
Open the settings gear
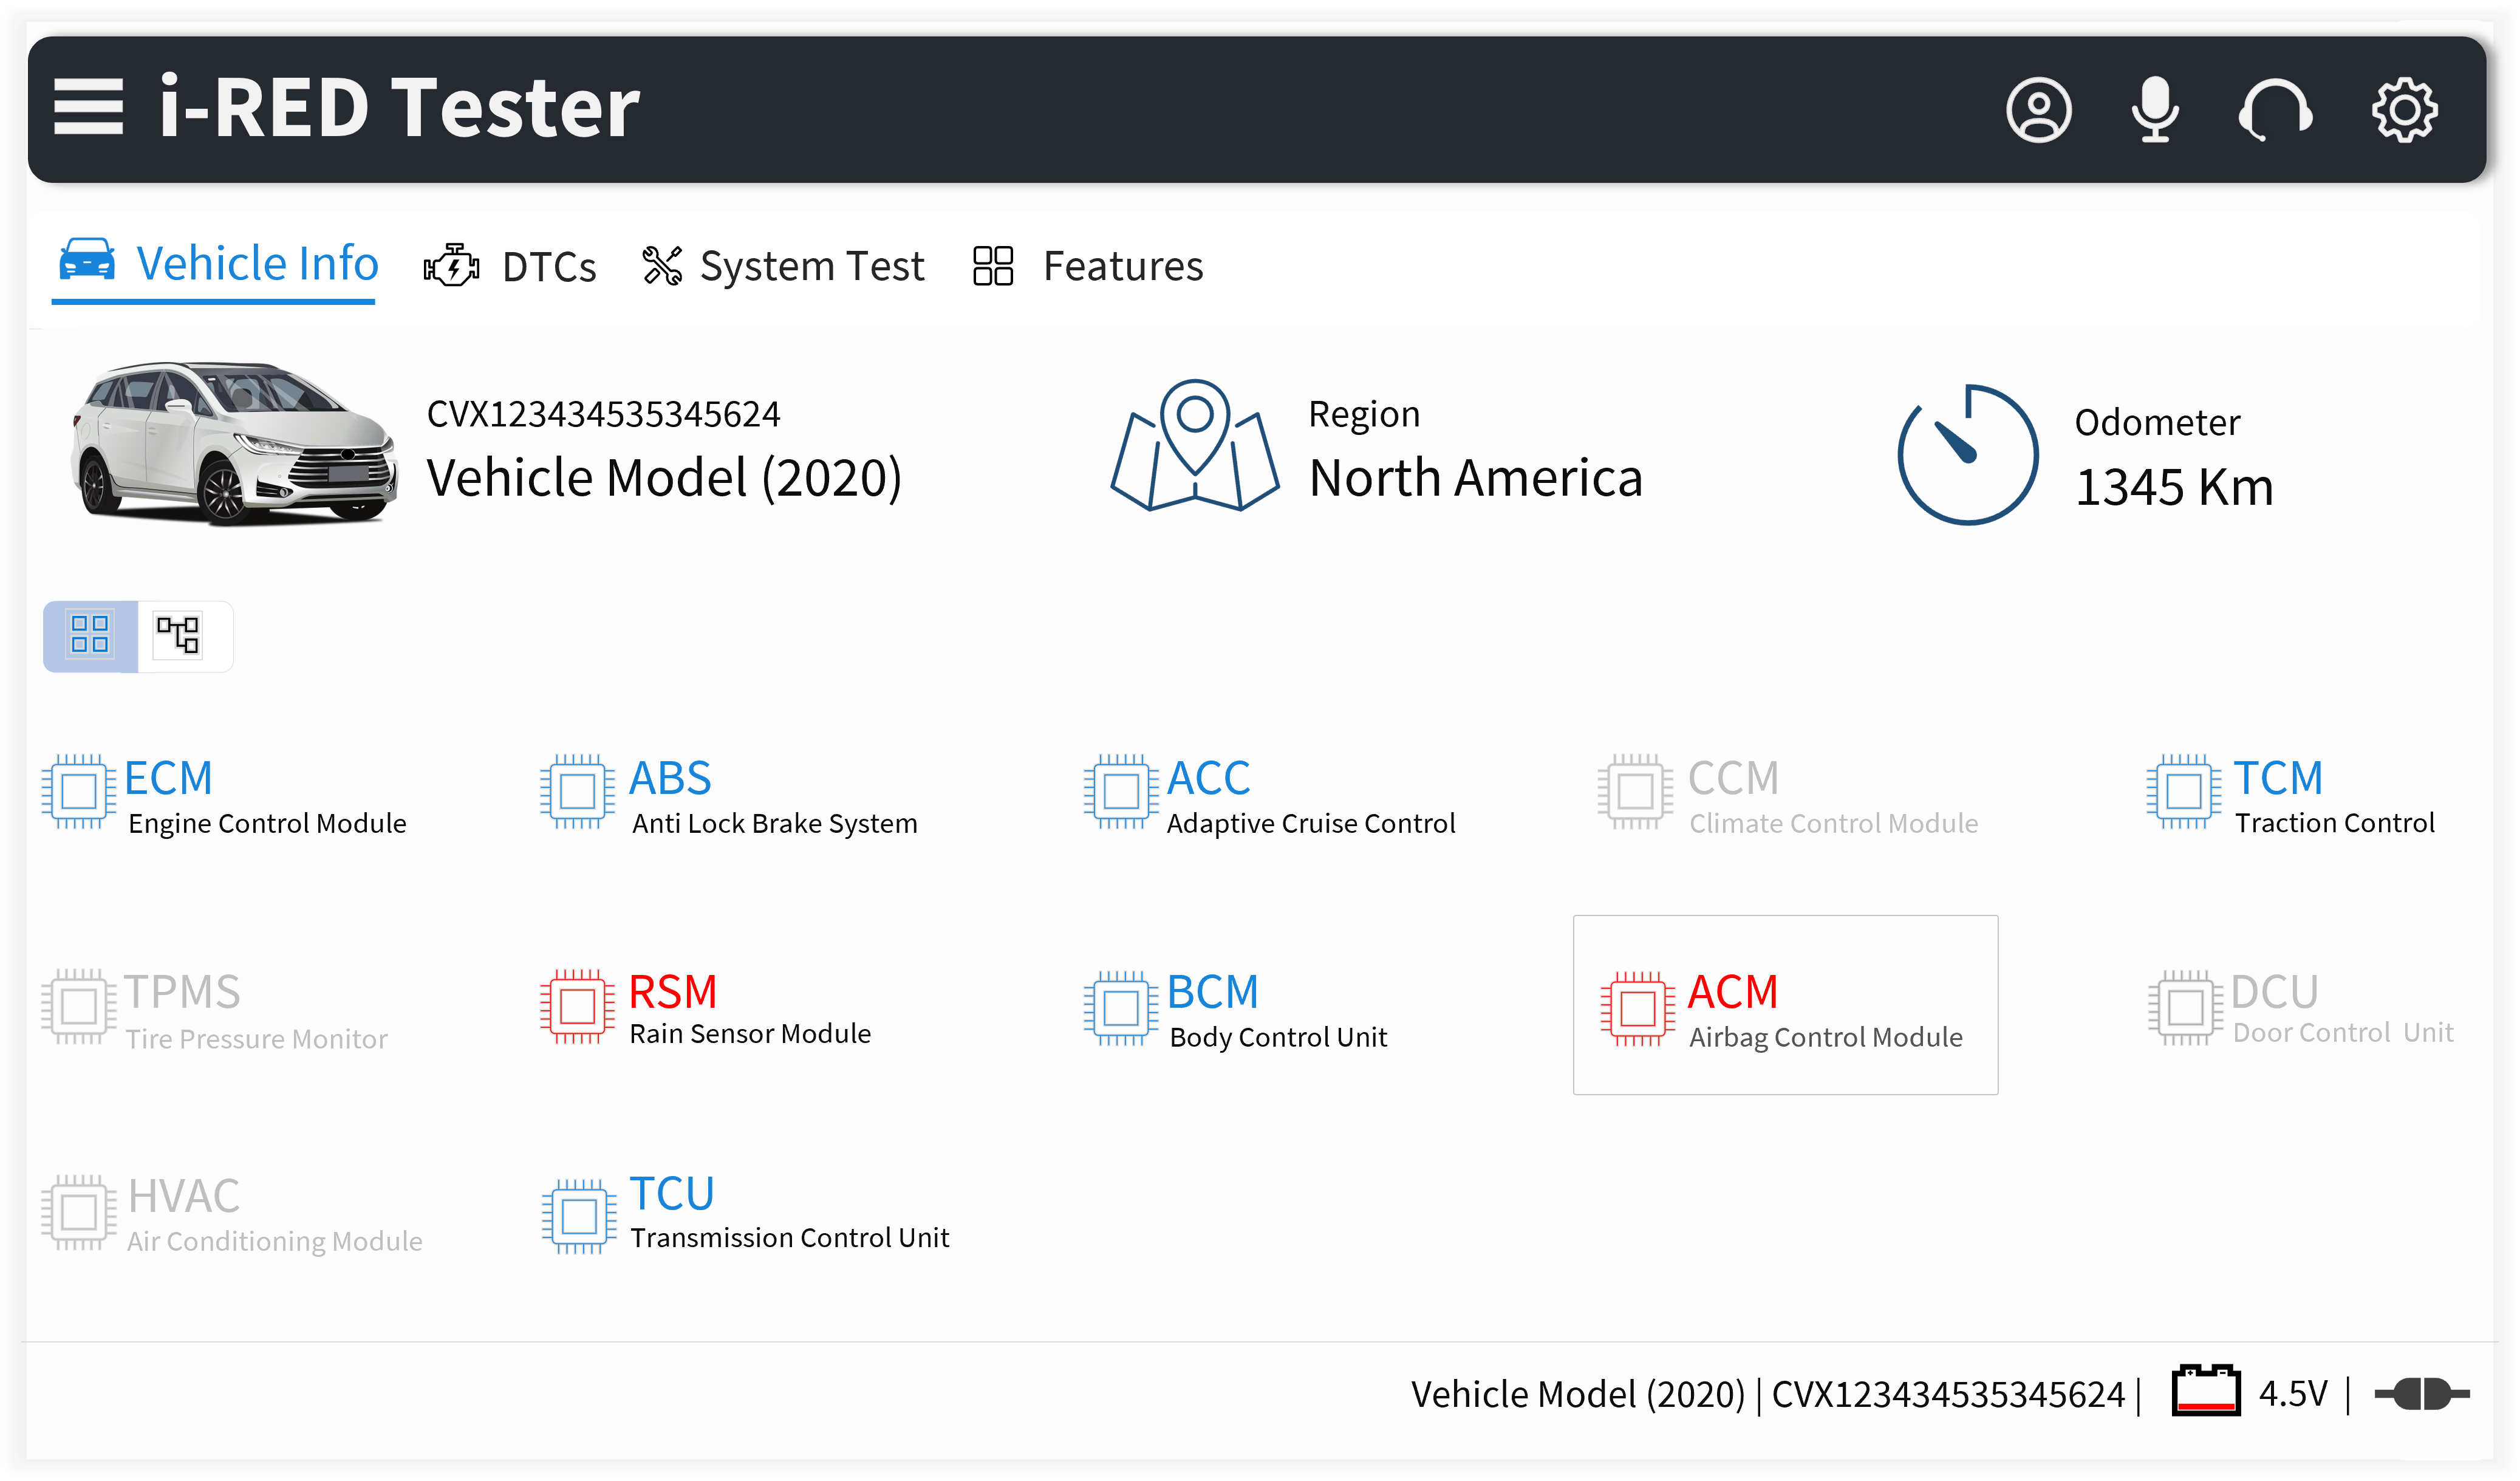(2404, 109)
